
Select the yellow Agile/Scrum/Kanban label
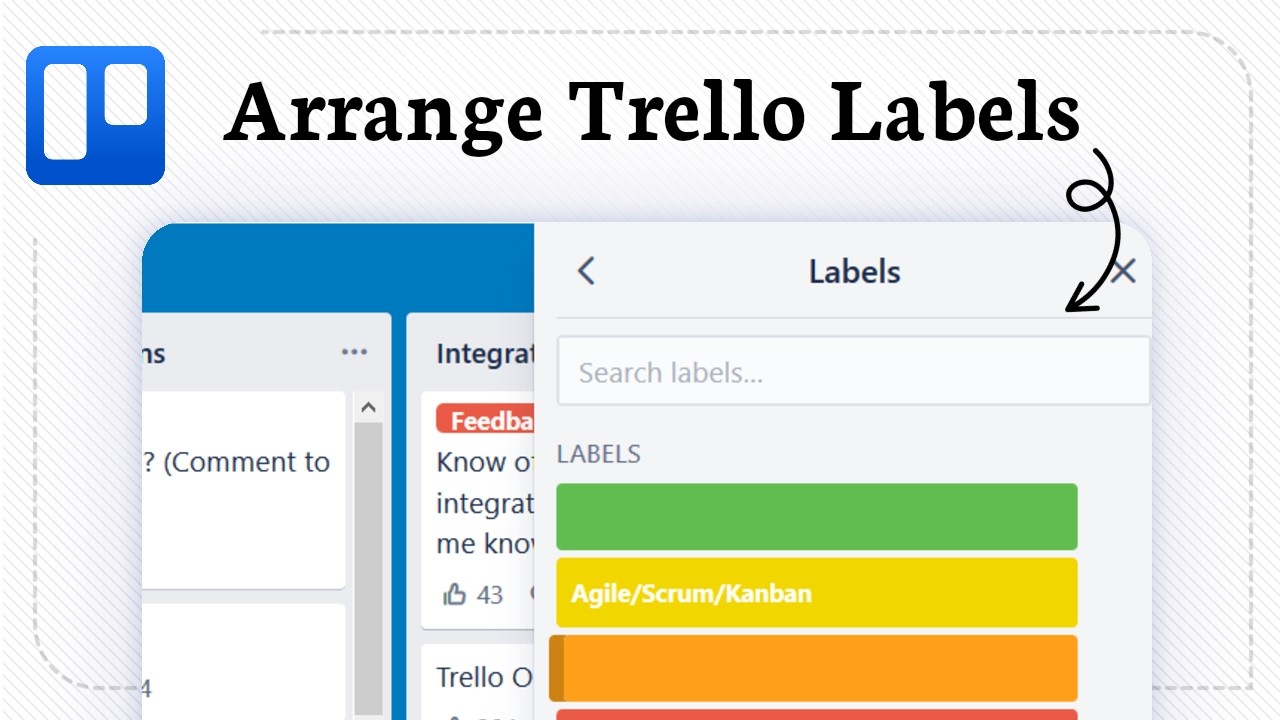click(x=817, y=593)
